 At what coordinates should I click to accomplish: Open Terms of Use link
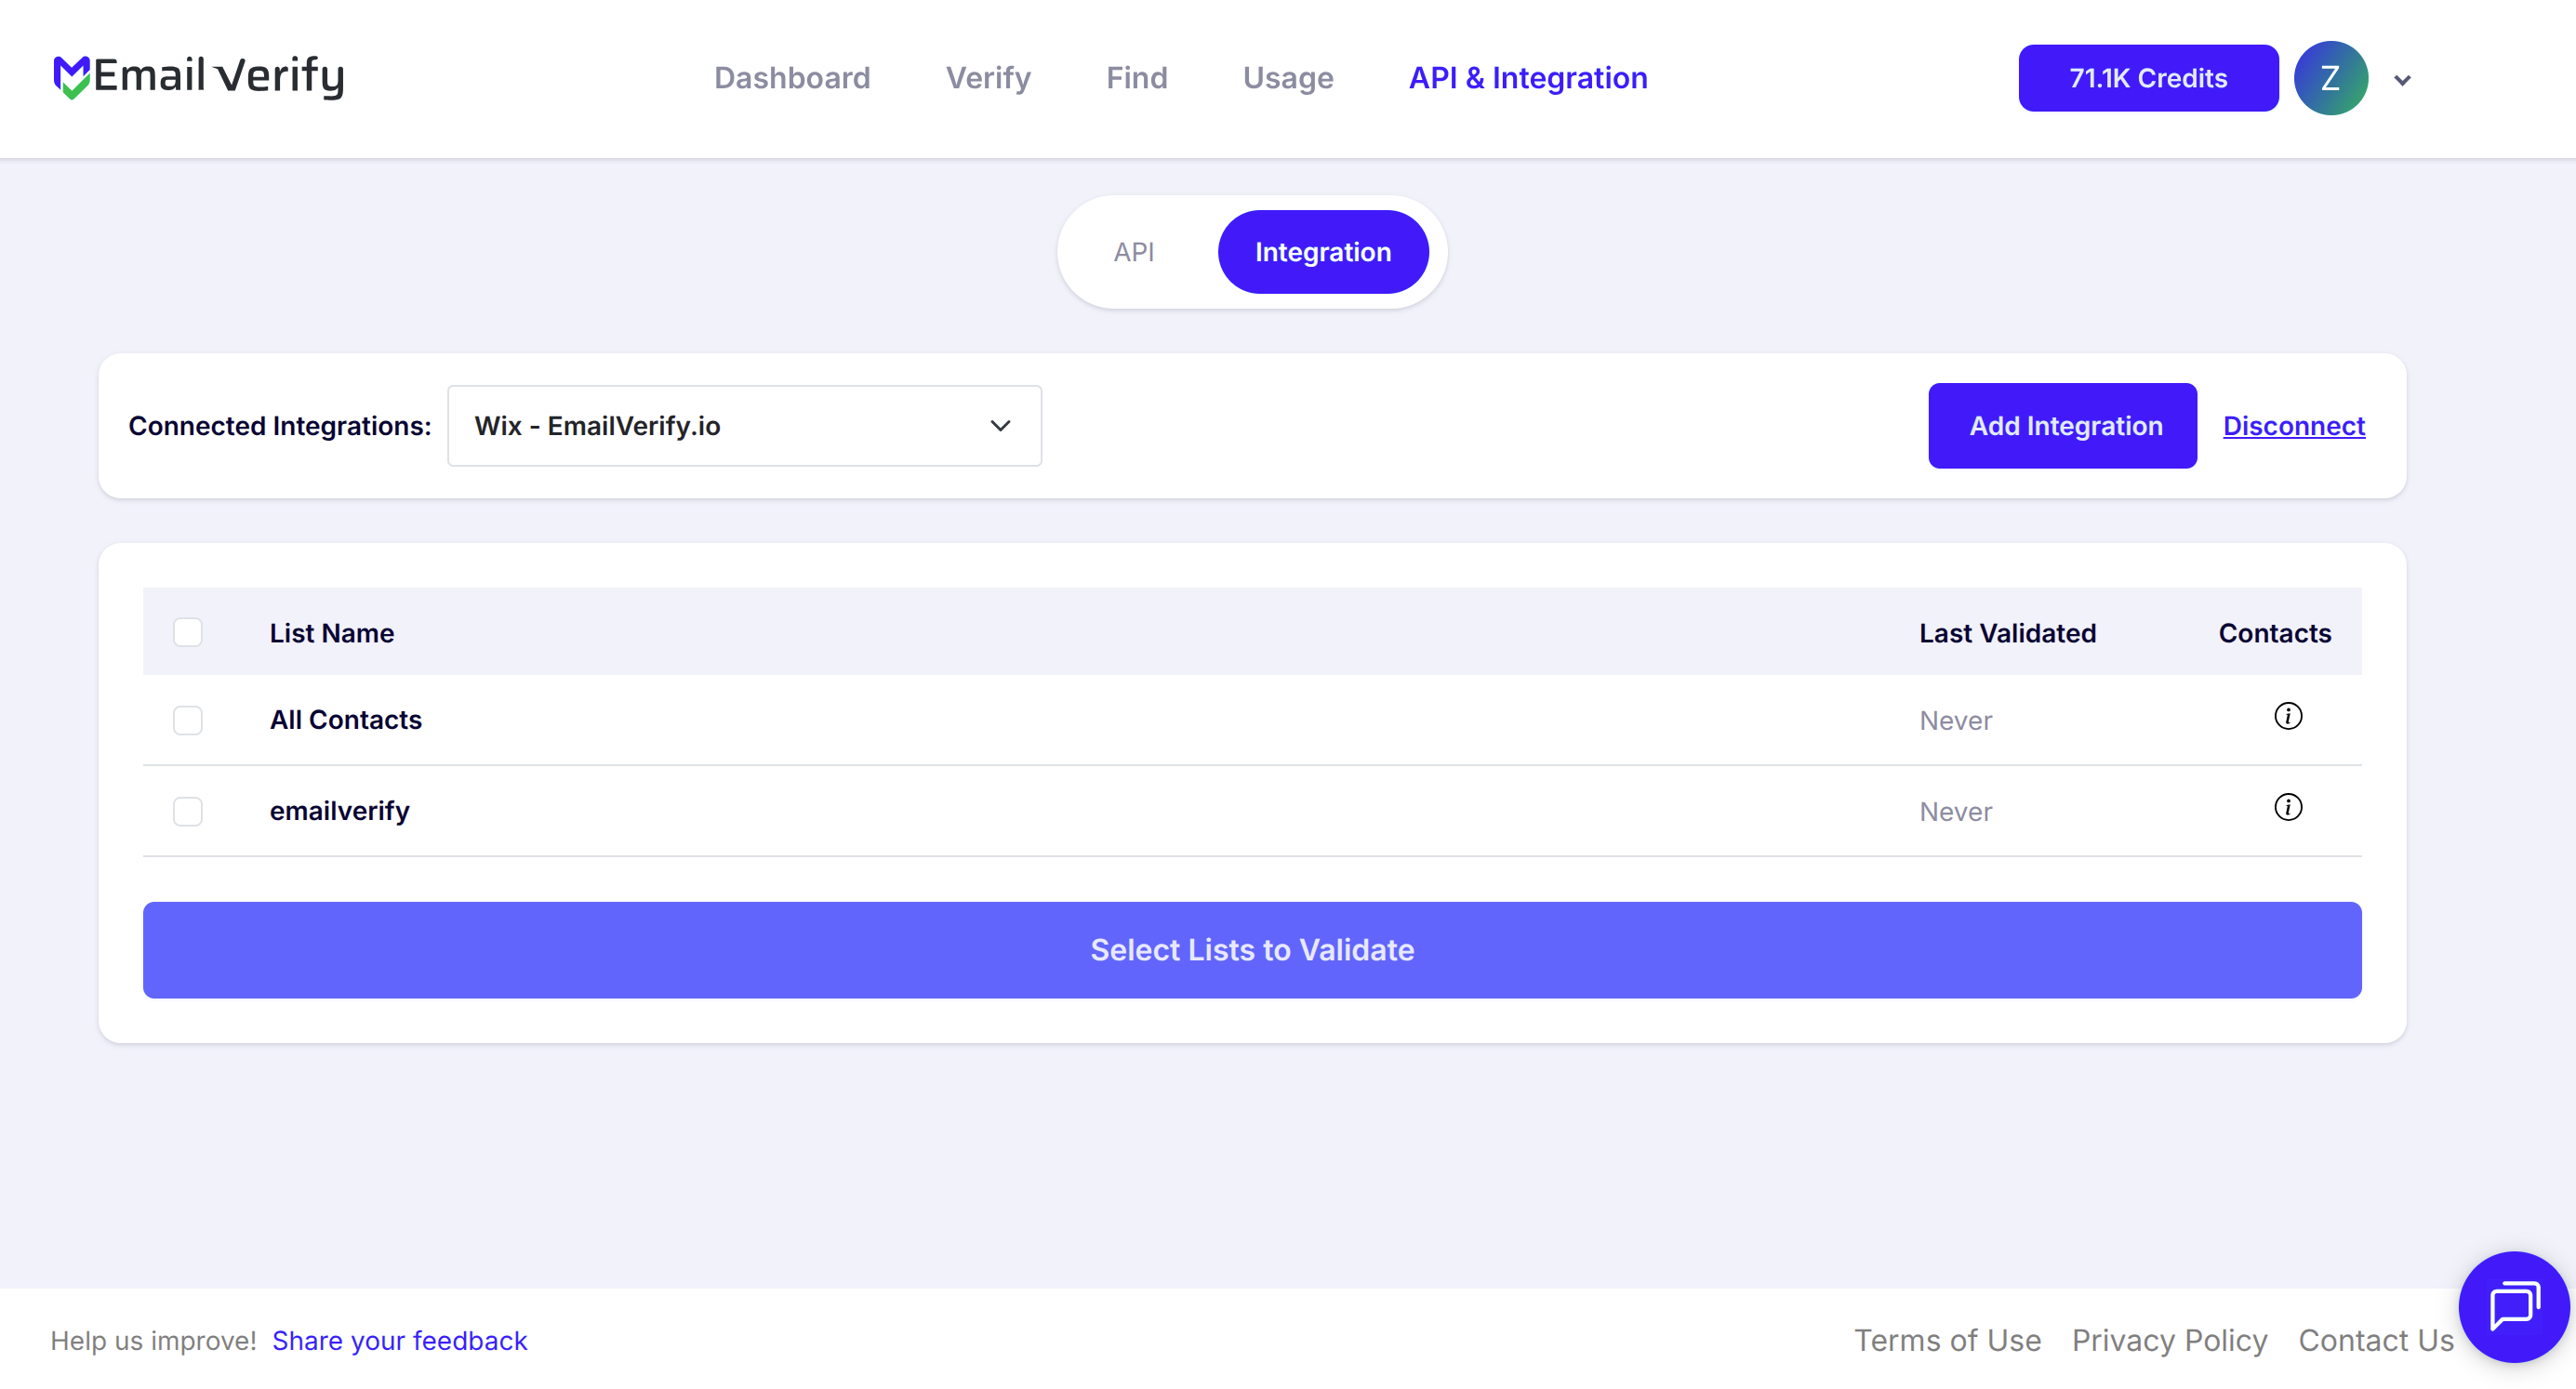pos(1947,1340)
